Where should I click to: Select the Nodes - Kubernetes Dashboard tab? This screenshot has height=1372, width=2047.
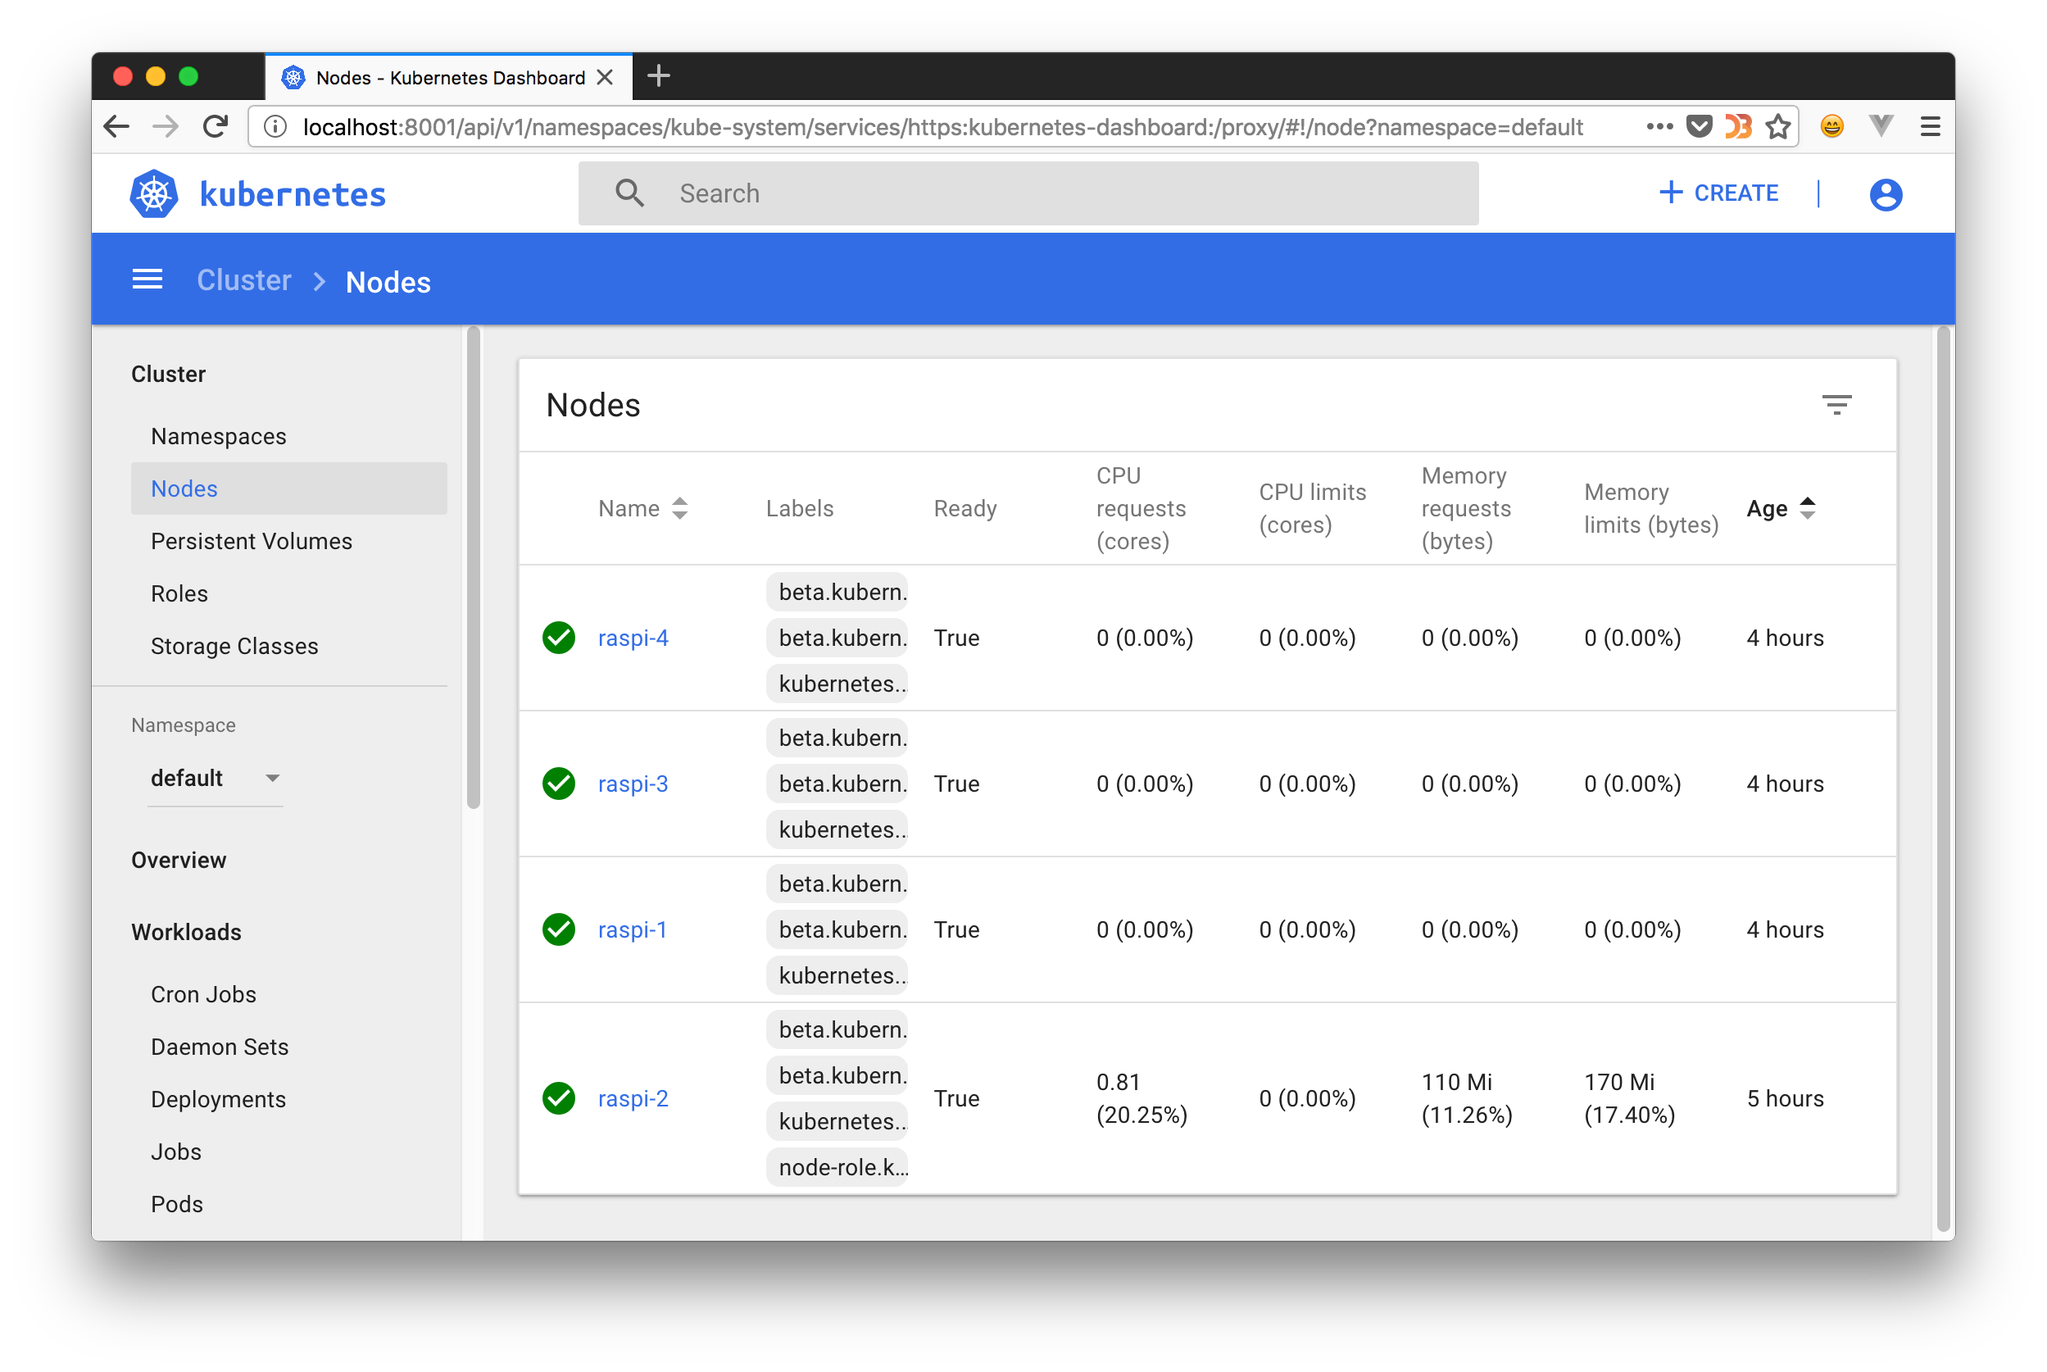point(449,77)
